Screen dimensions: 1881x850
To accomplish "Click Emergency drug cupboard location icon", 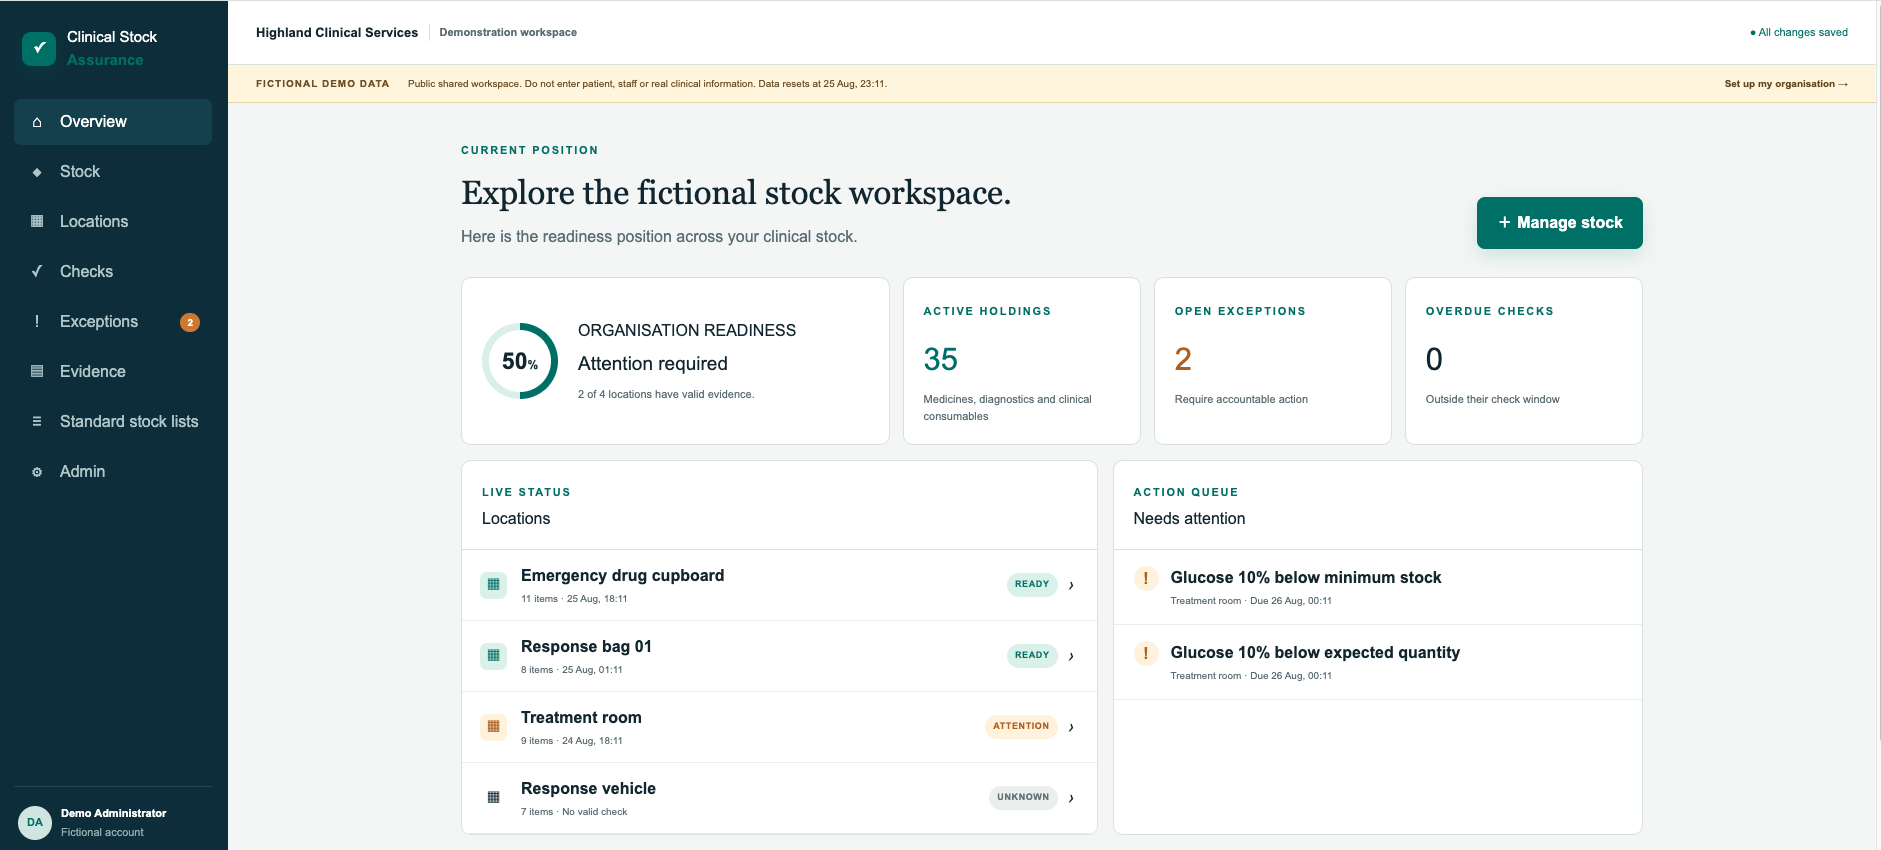I will point(493,585).
